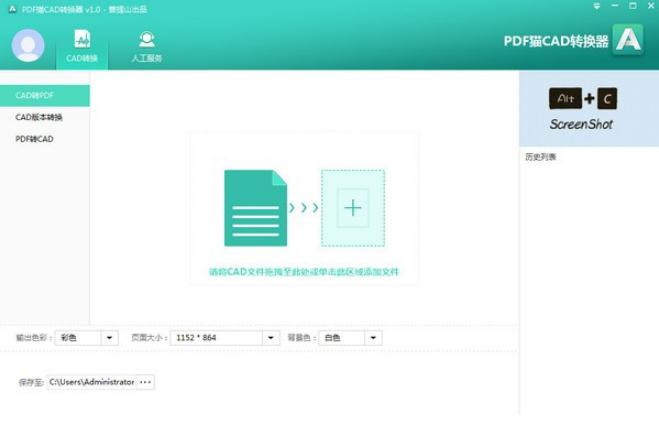Open the CAD转换 tab

[x=82, y=47]
